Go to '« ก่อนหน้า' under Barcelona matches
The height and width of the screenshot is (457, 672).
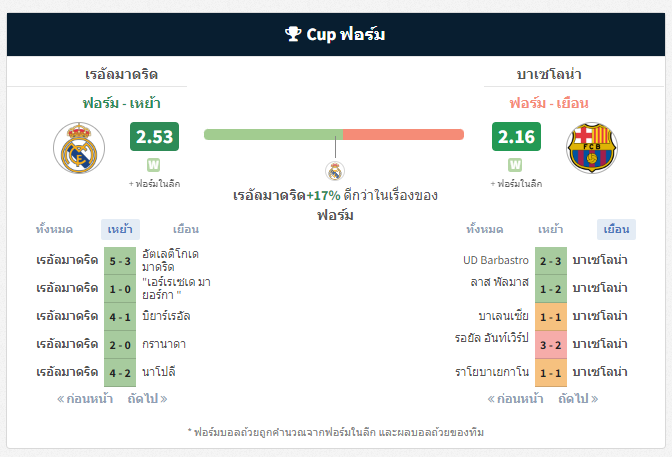515,399
